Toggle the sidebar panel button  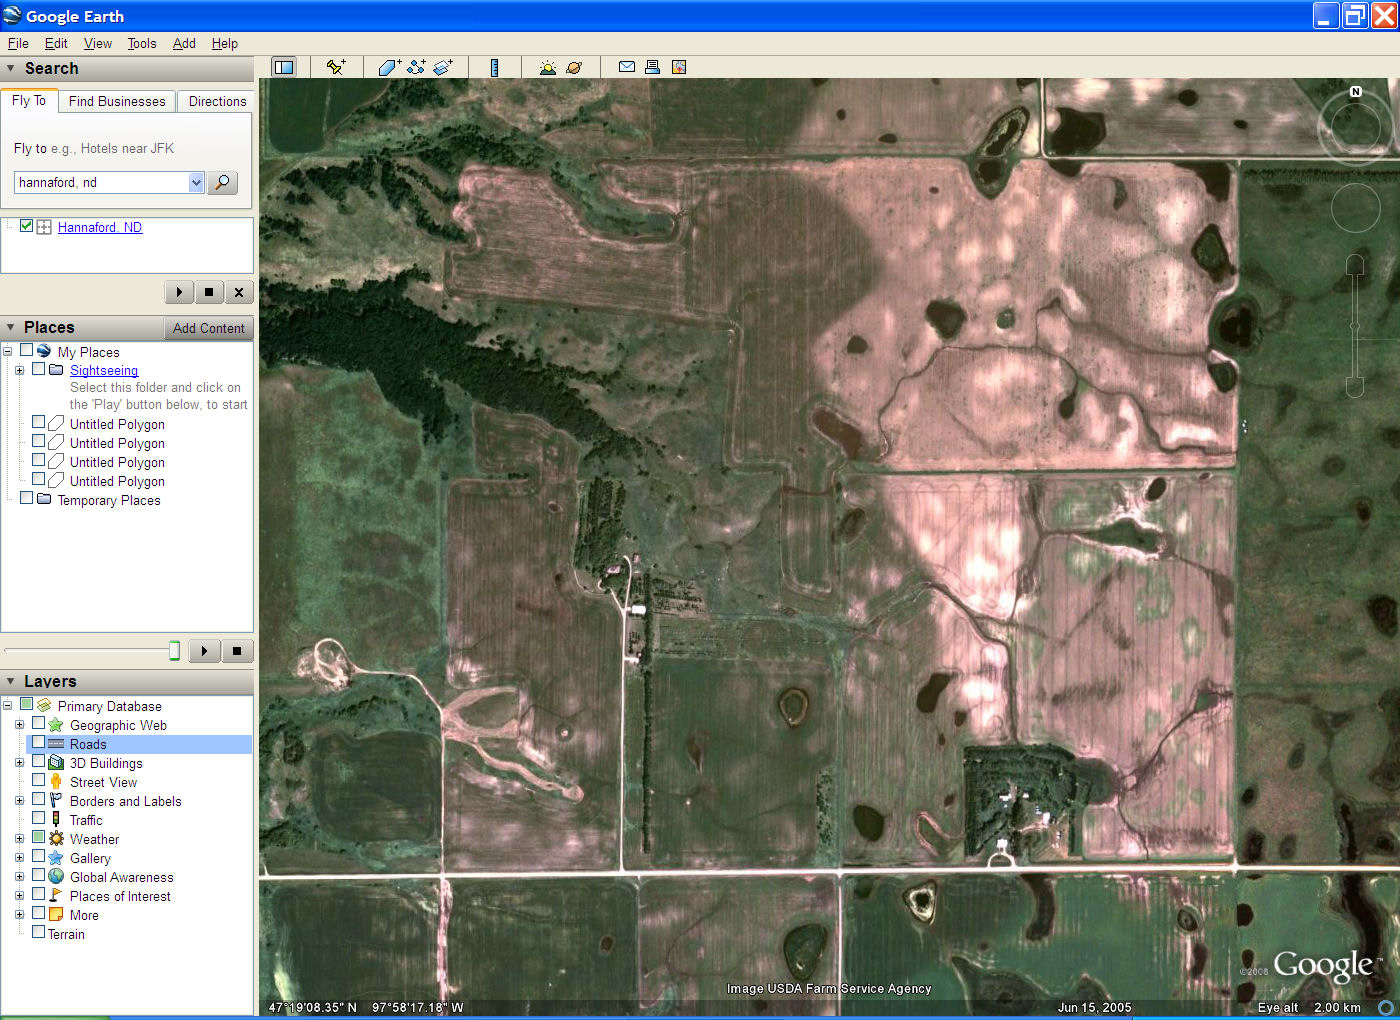(284, 67)
